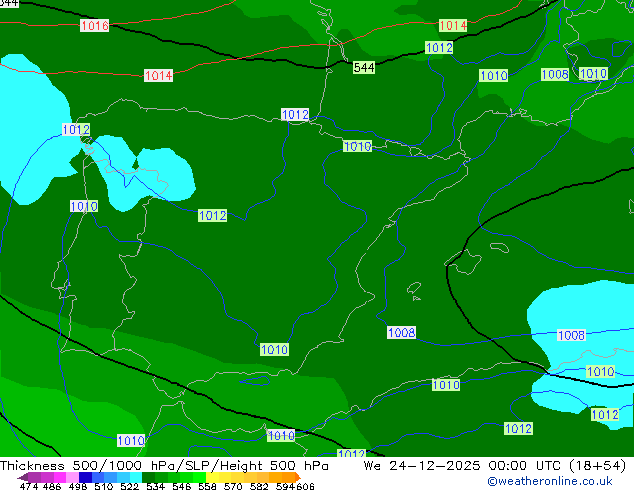Click the 534 legend value
Viewport: 634px width, 490px height.
155,486
